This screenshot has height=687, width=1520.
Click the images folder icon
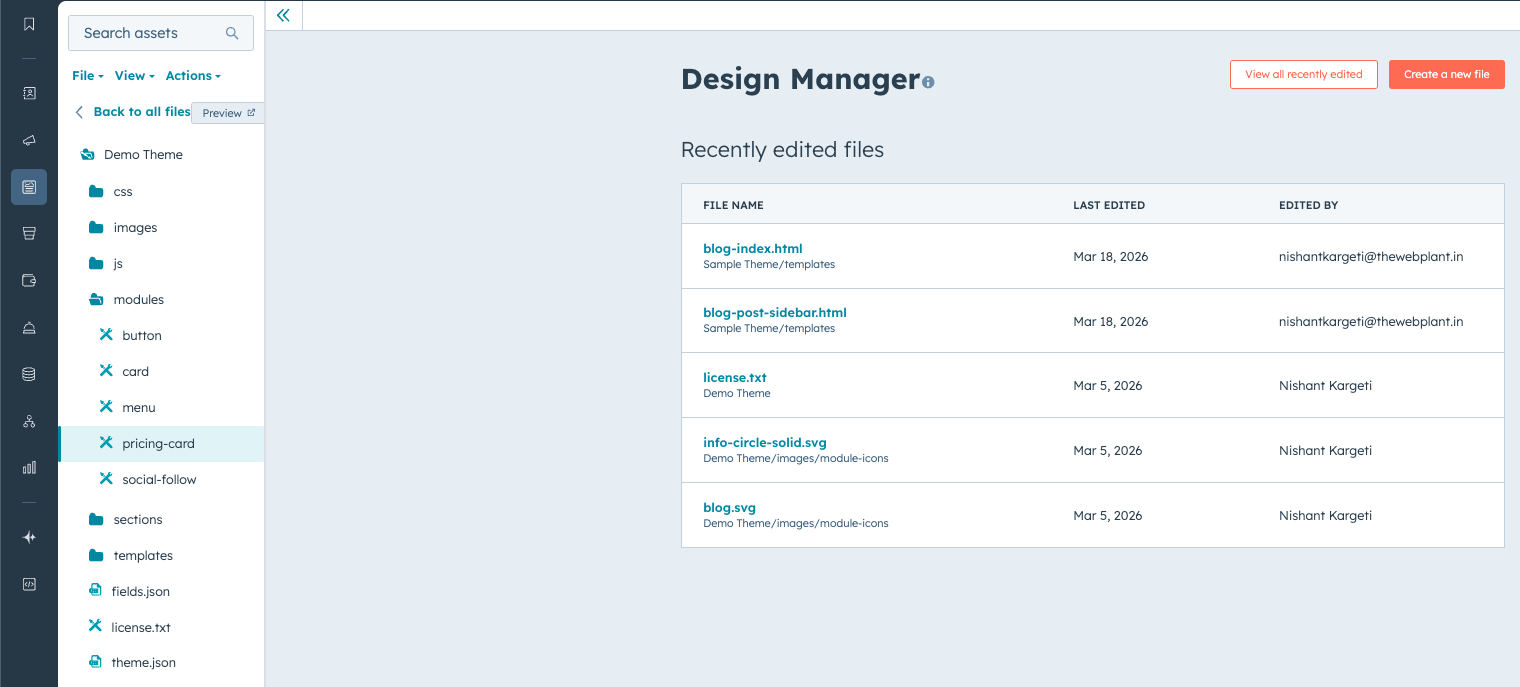[96, 227]
